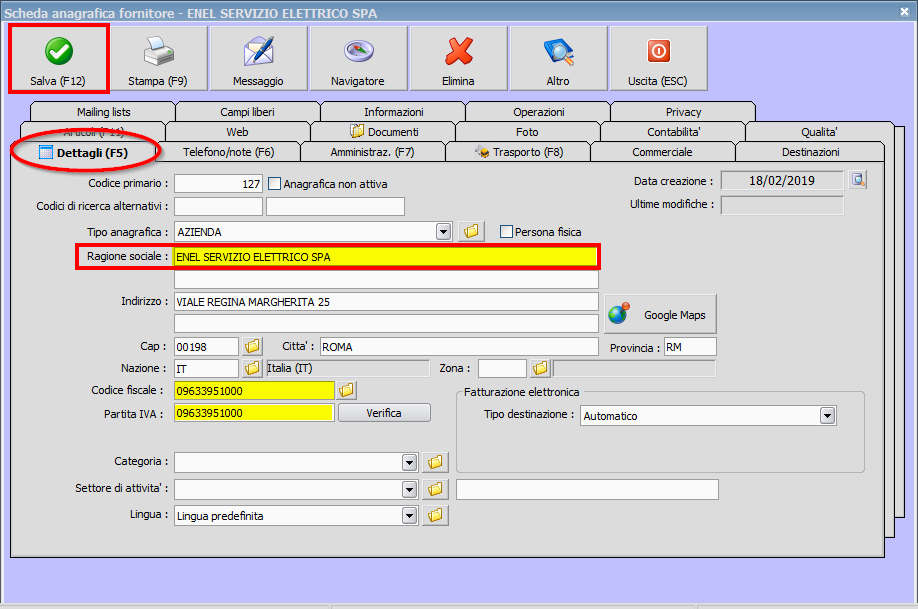Expand the Categoria dropdown
The height and width of the screenshot is (609, 918).
tap(410, 463)
